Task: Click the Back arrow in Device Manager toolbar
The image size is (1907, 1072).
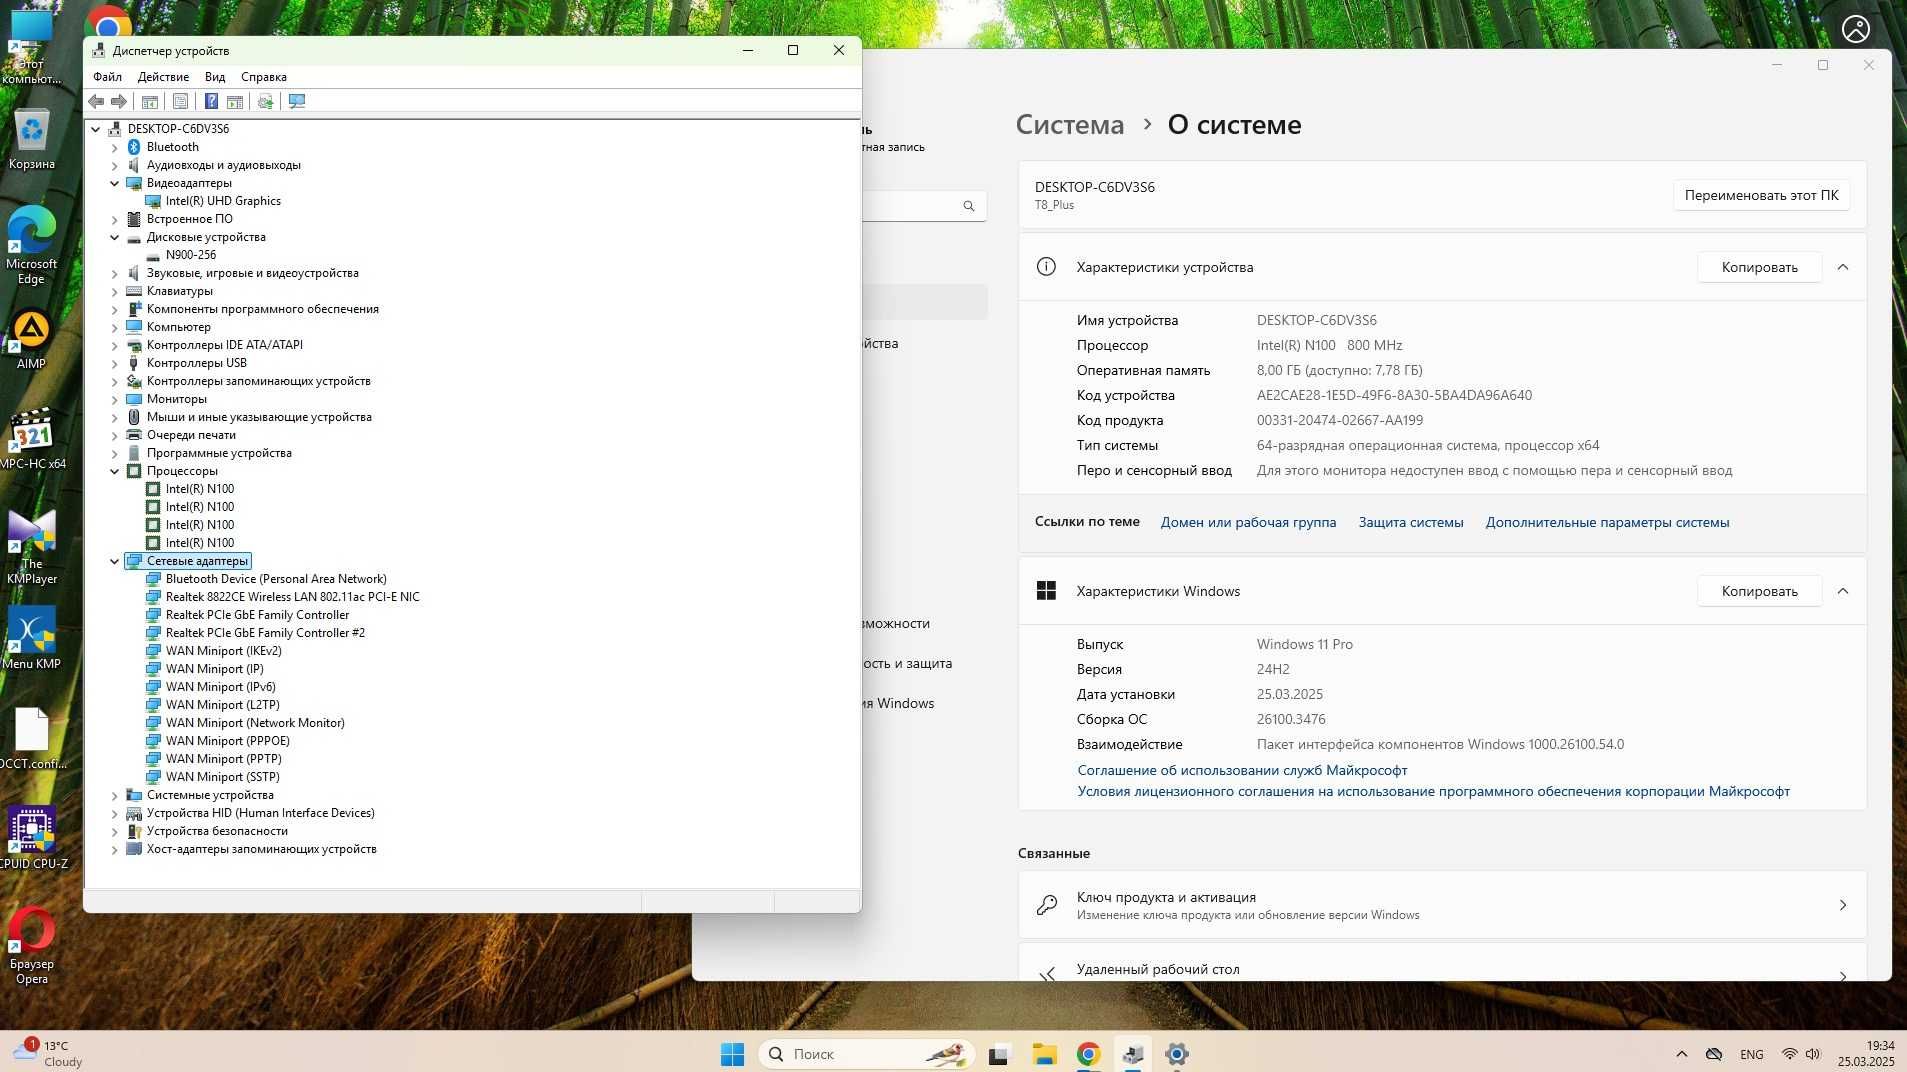Action: pos(96,101)
